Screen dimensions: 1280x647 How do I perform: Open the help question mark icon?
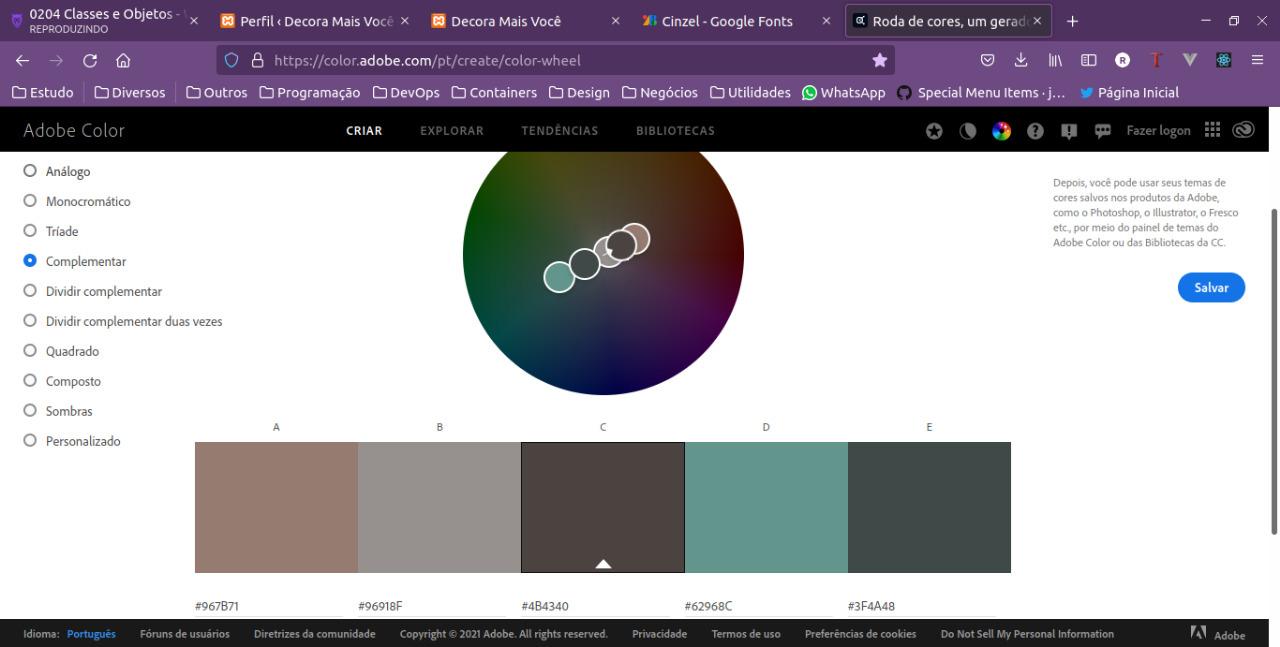point(1035,131)
